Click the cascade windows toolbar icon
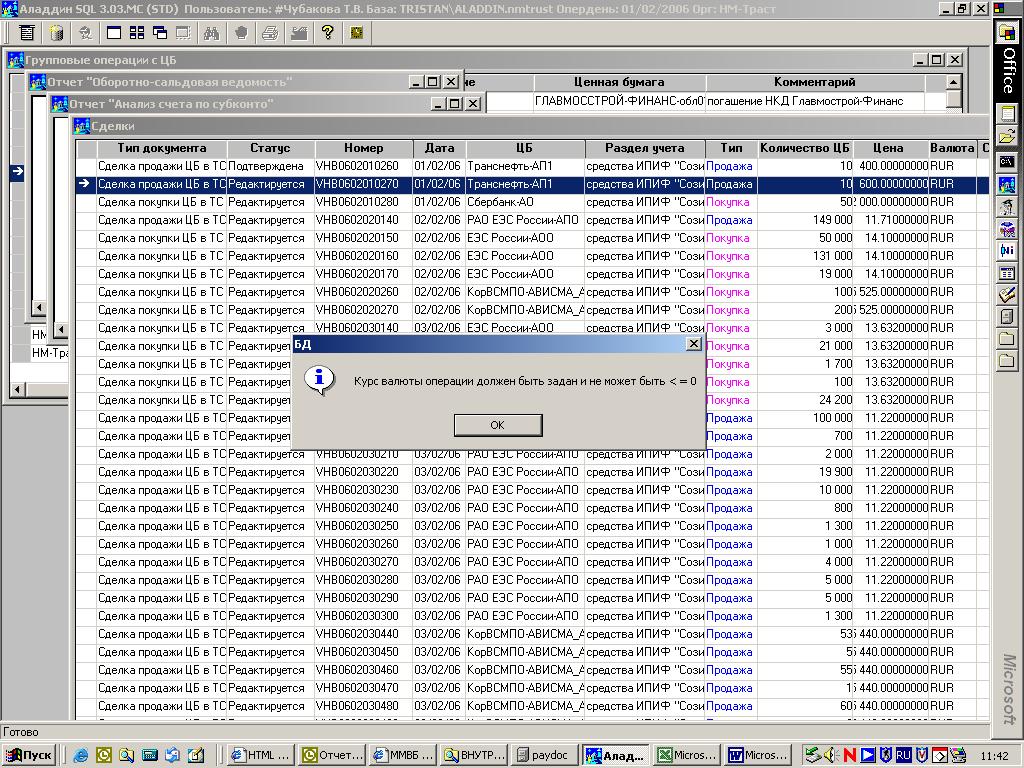 [x=159, y=33]
